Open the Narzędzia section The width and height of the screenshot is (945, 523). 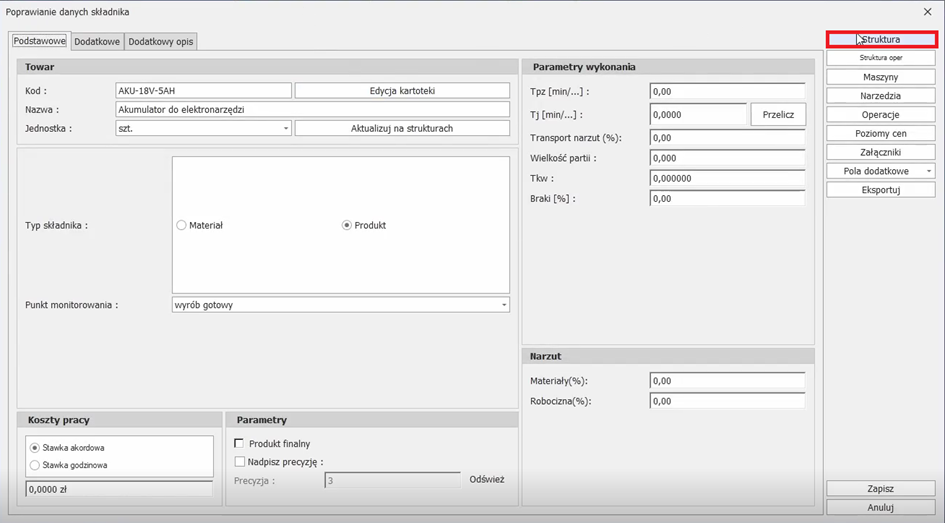tap(881, 96)
